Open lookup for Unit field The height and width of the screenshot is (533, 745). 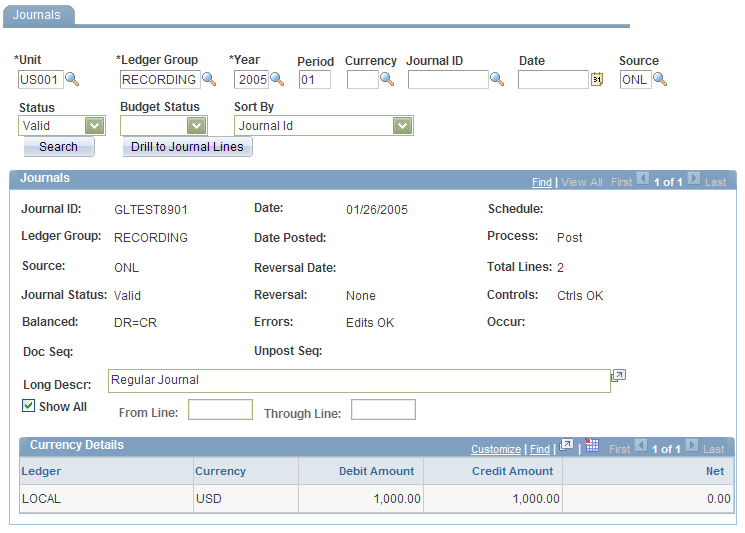click(x=72, y=79)
